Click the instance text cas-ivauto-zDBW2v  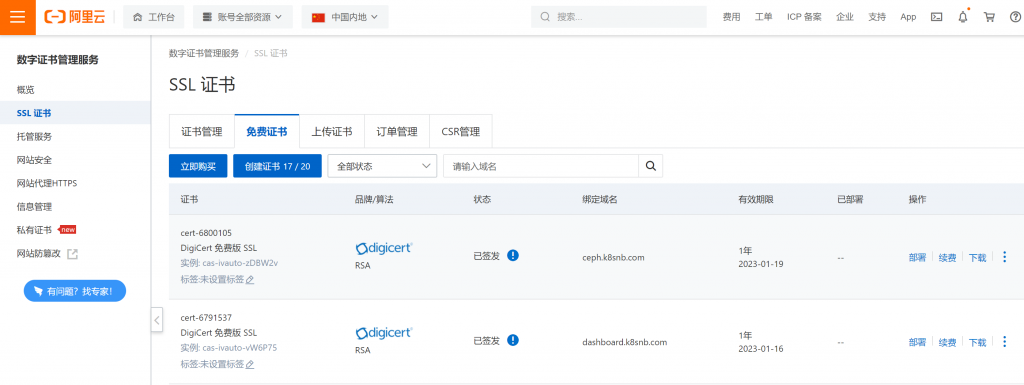(240, 263)
